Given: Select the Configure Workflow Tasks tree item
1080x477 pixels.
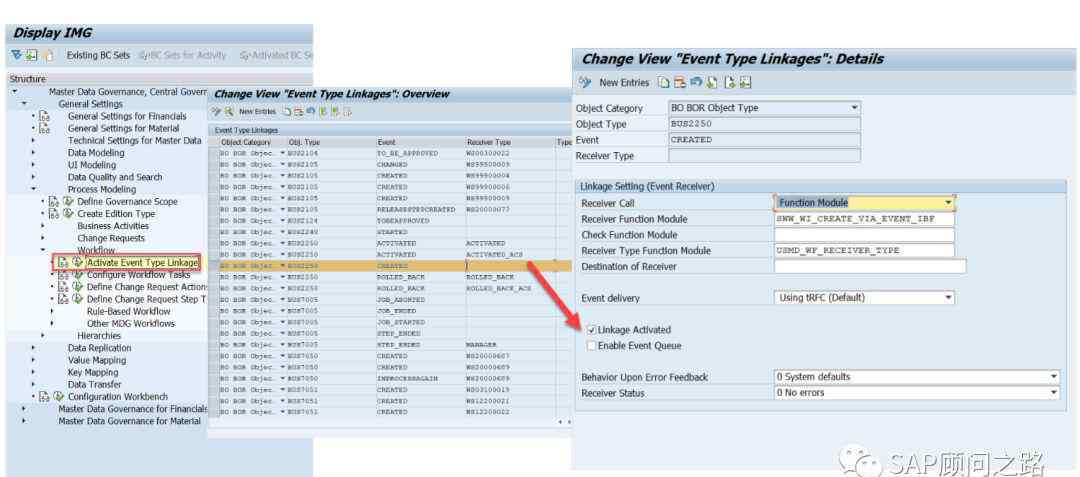Looking at the screenshot, I should click(x=138, y=275).
